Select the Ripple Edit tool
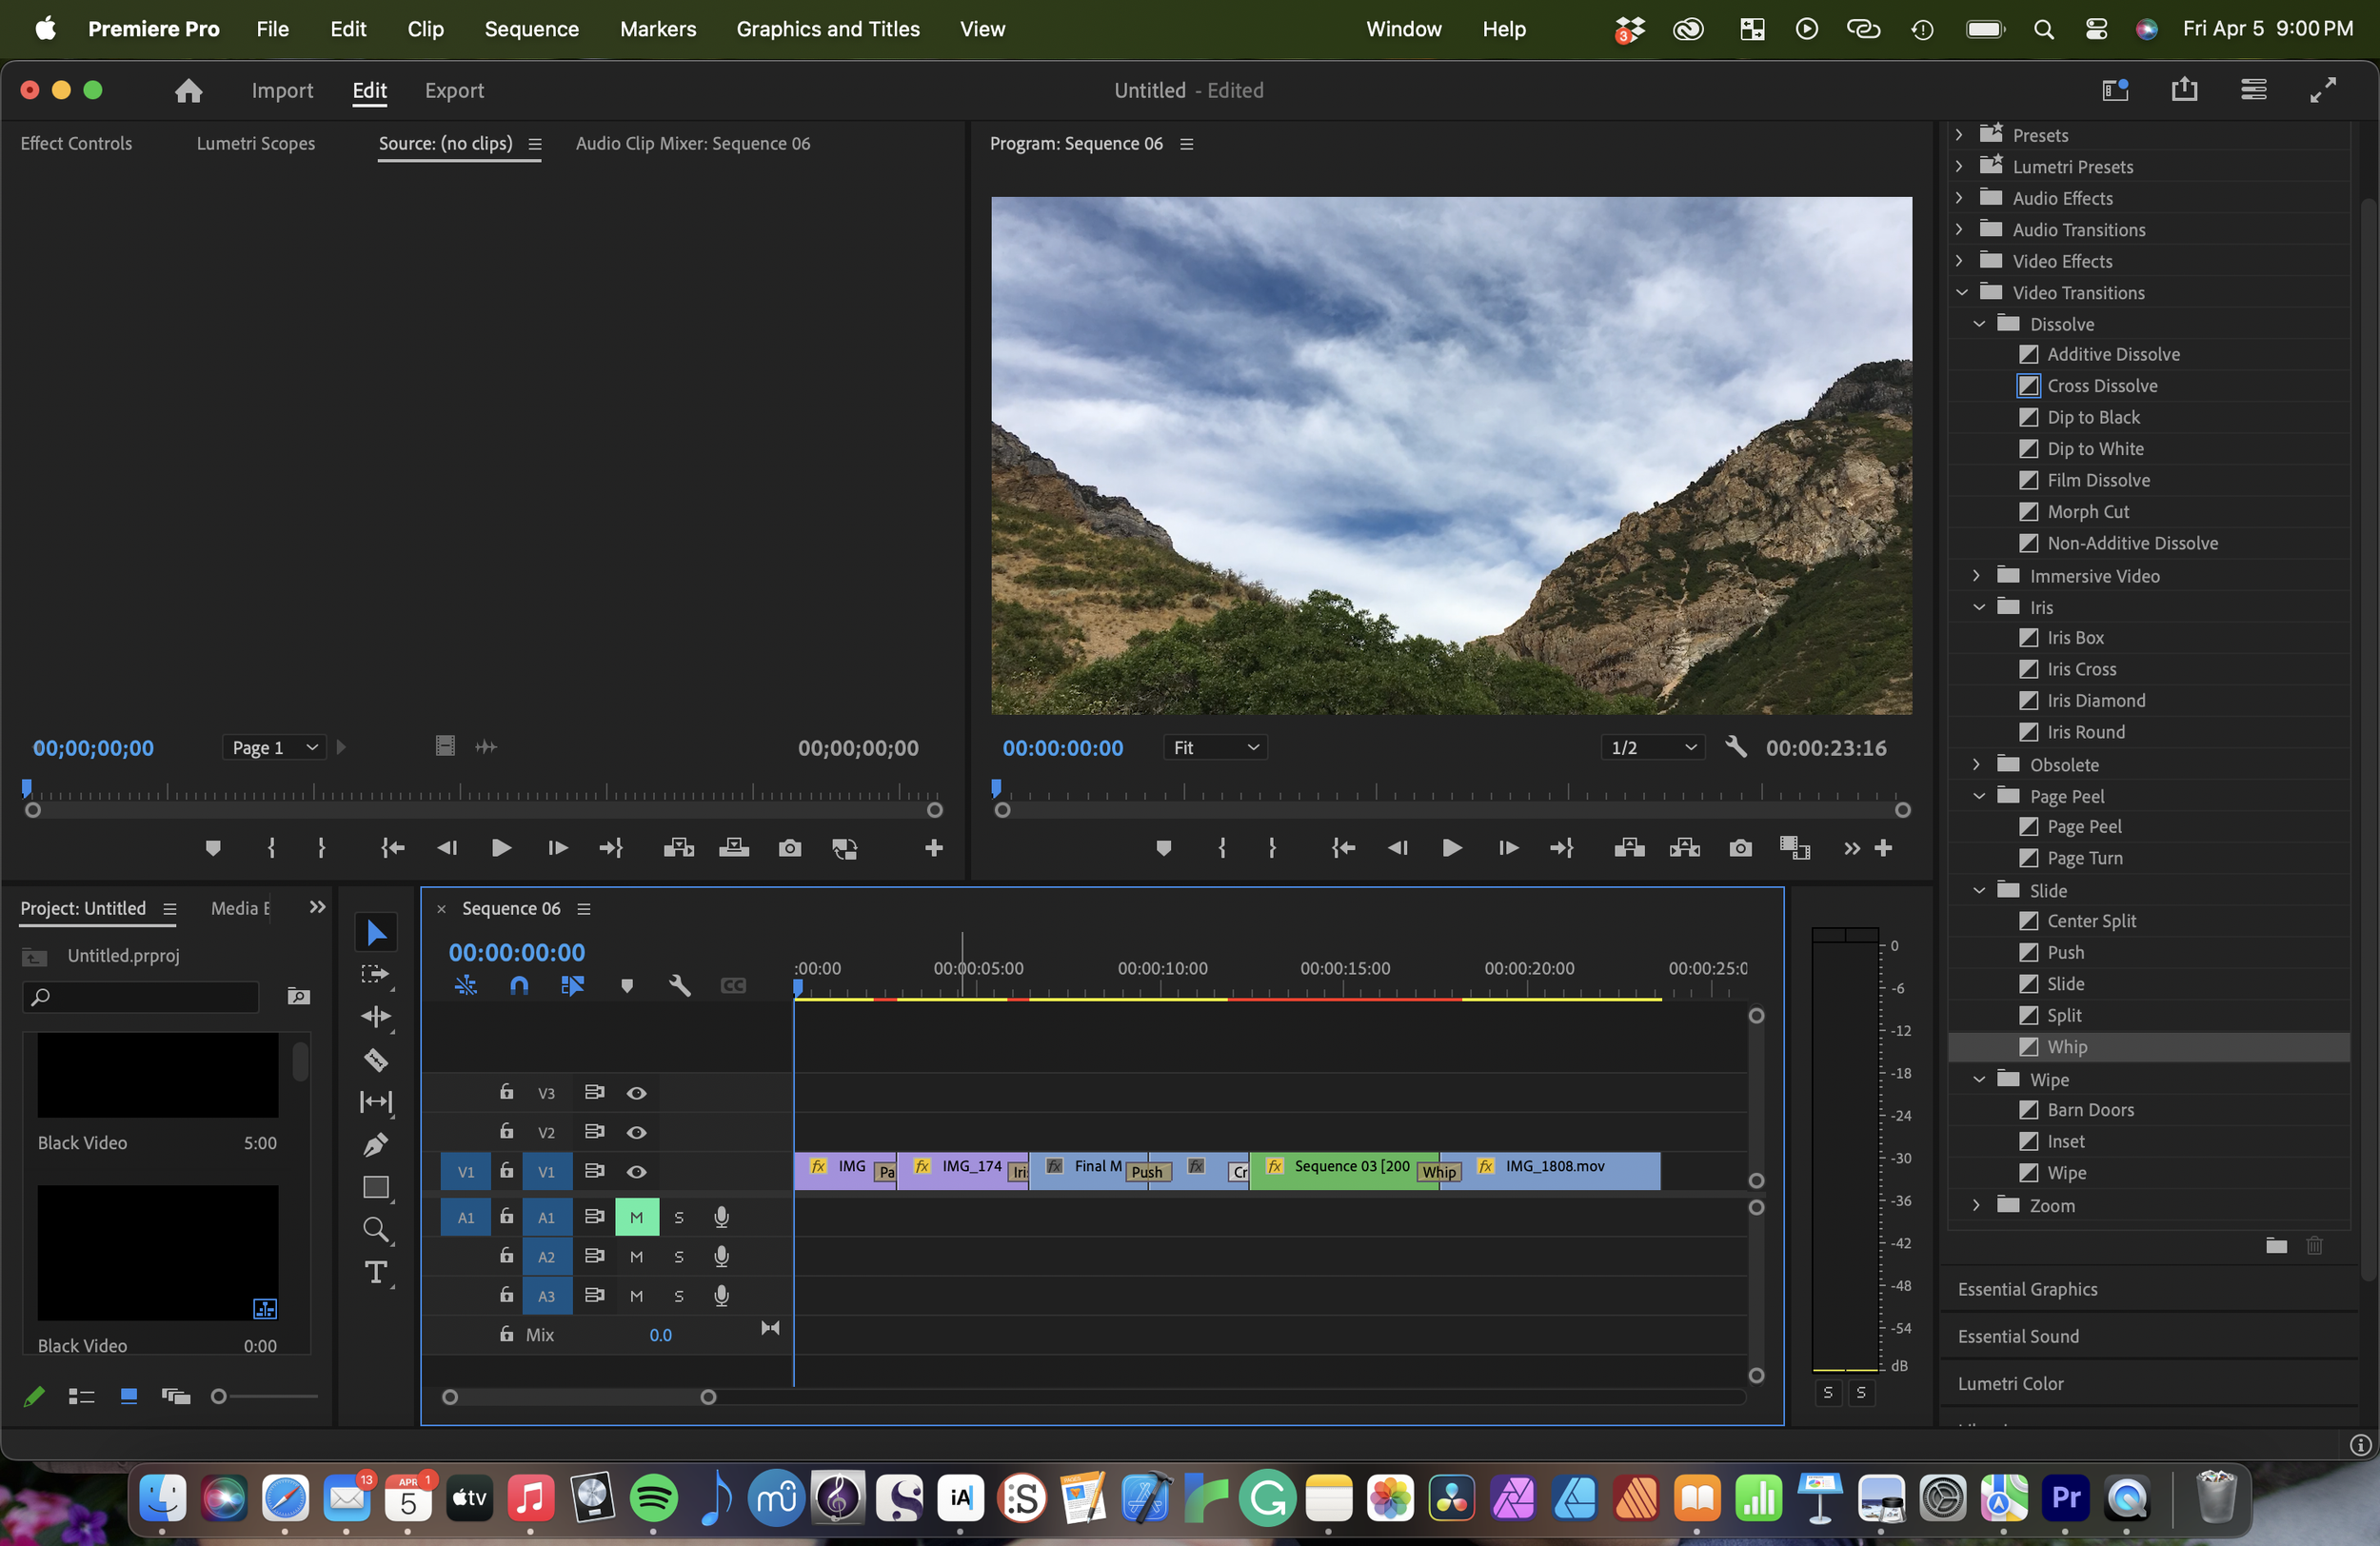Screen dimensions: 2380x1546 tap(376, 1016)
